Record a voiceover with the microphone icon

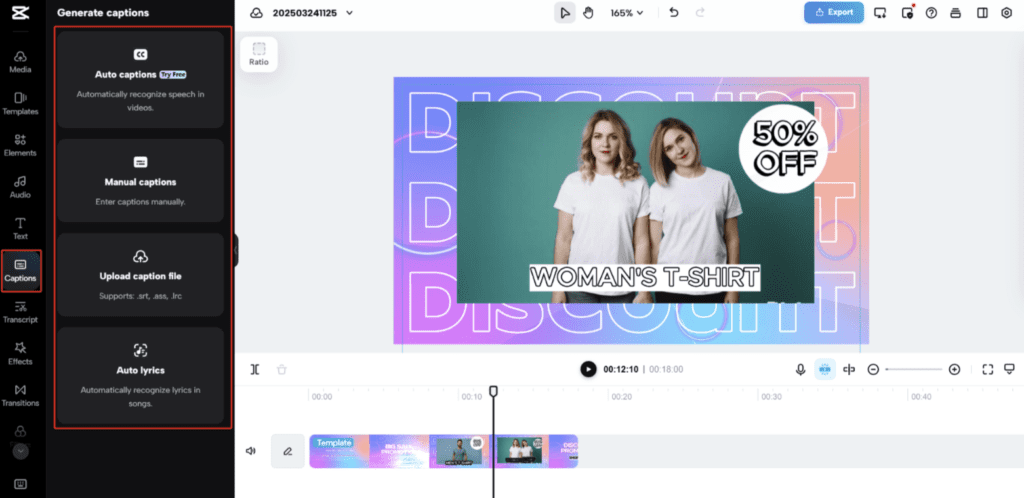[800, 369]
